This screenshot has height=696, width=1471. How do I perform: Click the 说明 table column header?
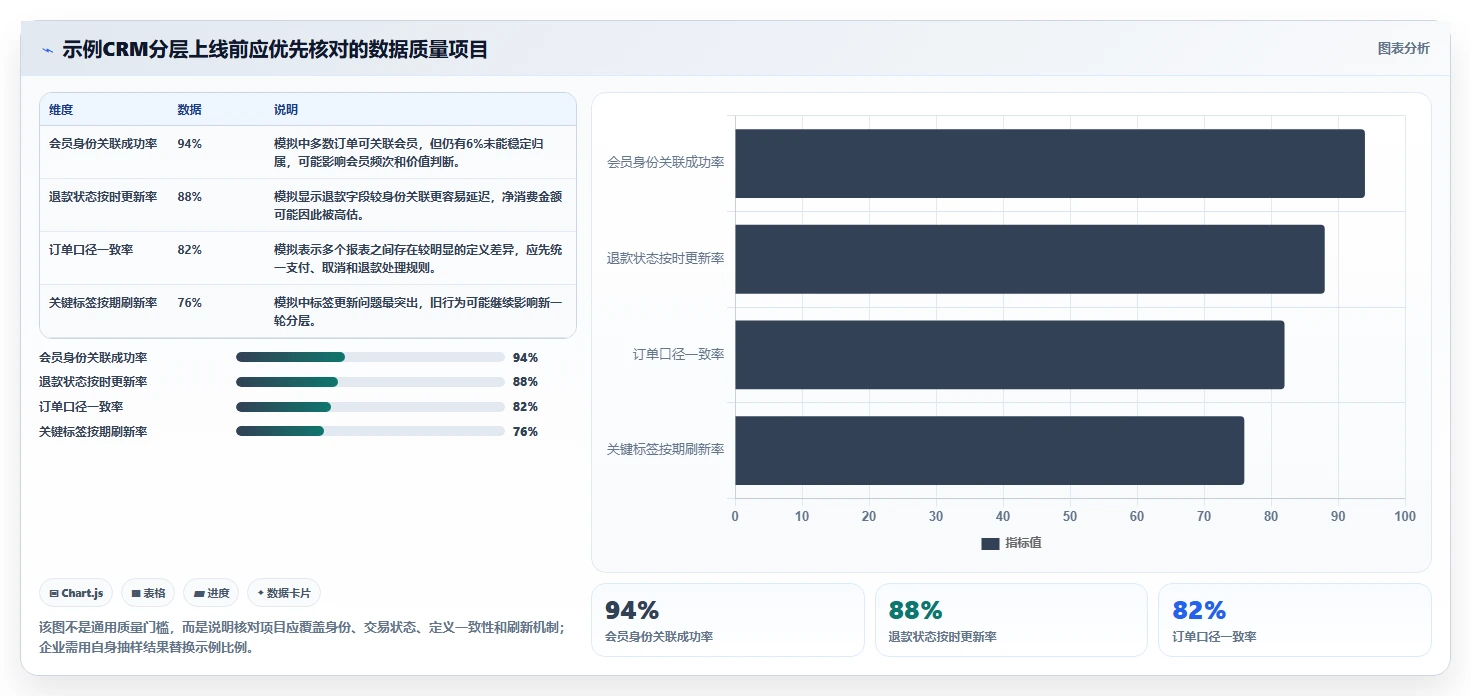coord(286,110)
